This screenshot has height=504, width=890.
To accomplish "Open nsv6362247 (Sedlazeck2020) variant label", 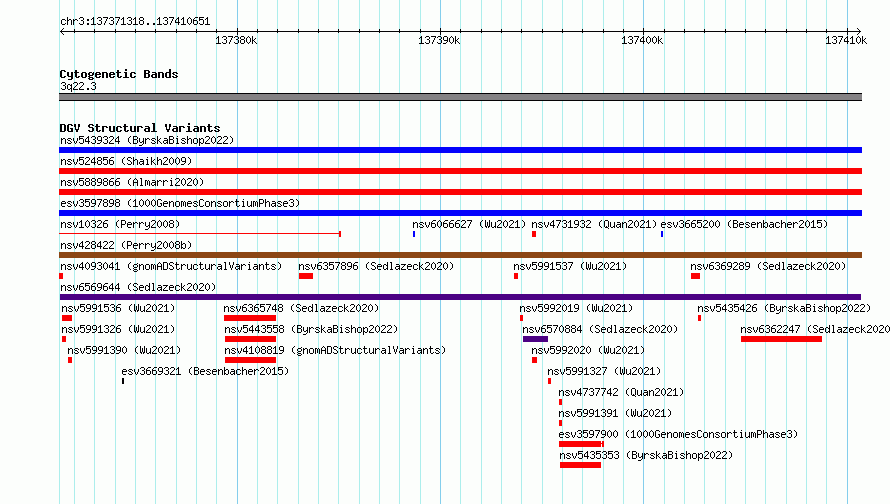I will (815, 329).
